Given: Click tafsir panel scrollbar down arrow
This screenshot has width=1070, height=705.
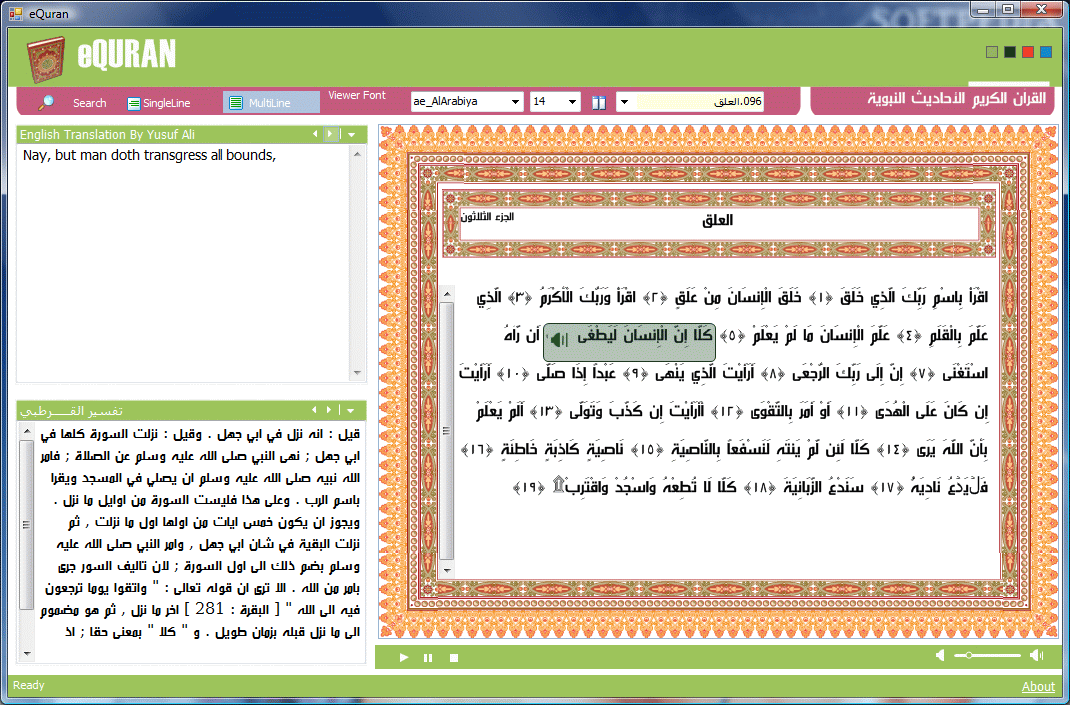Looking at the screenshot, I should [27, 654].
